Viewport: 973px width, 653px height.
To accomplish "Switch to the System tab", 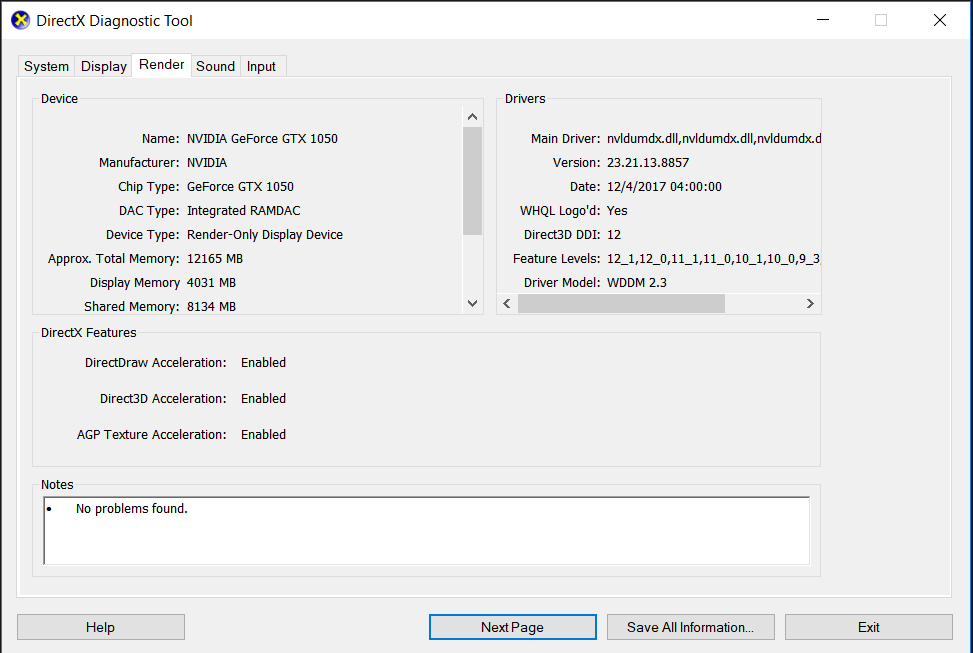I will 46,66.
